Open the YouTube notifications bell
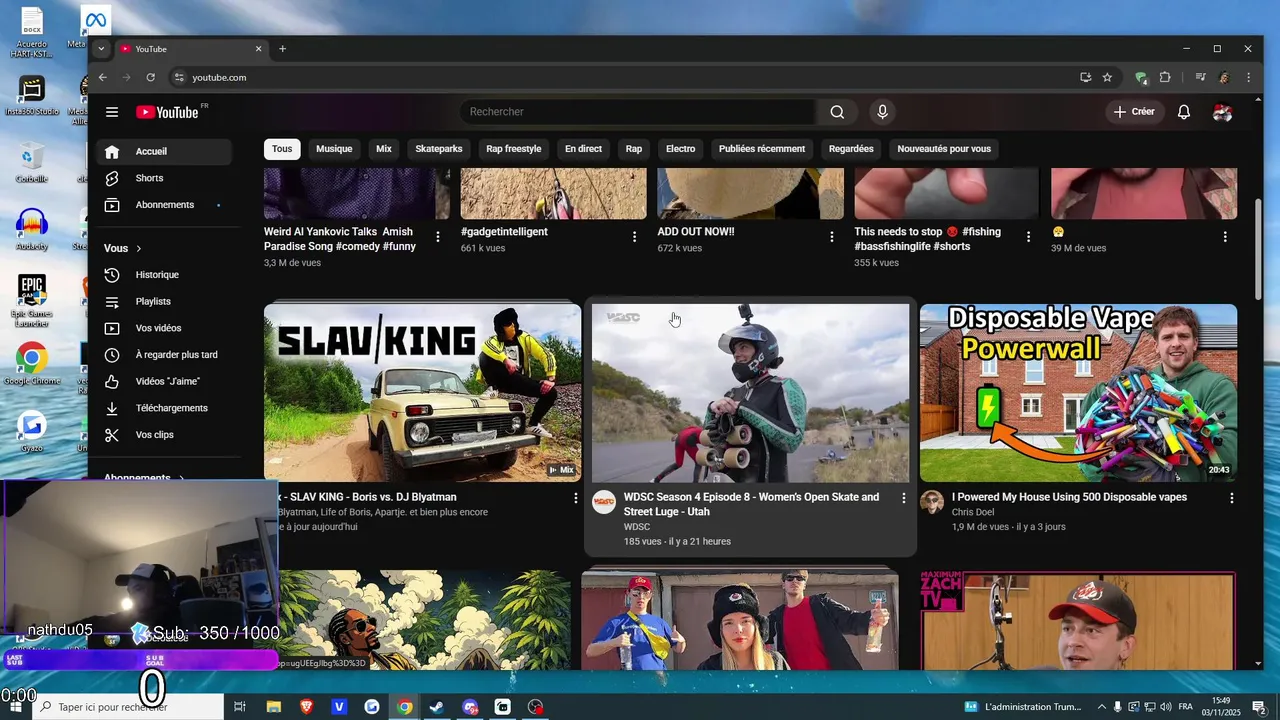The height and width of the screenshot is (720, 1280). coord(1184,112)
